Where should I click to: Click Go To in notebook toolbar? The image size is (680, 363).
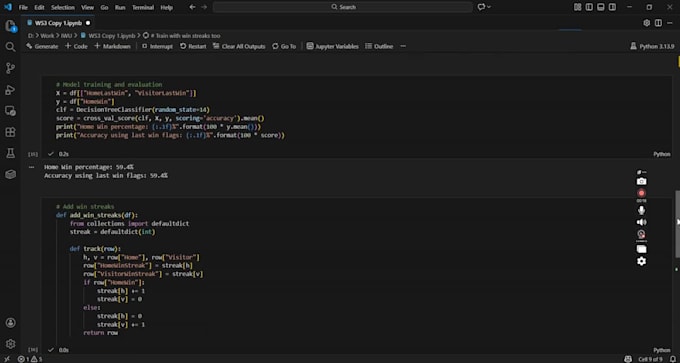click(284, 46)
